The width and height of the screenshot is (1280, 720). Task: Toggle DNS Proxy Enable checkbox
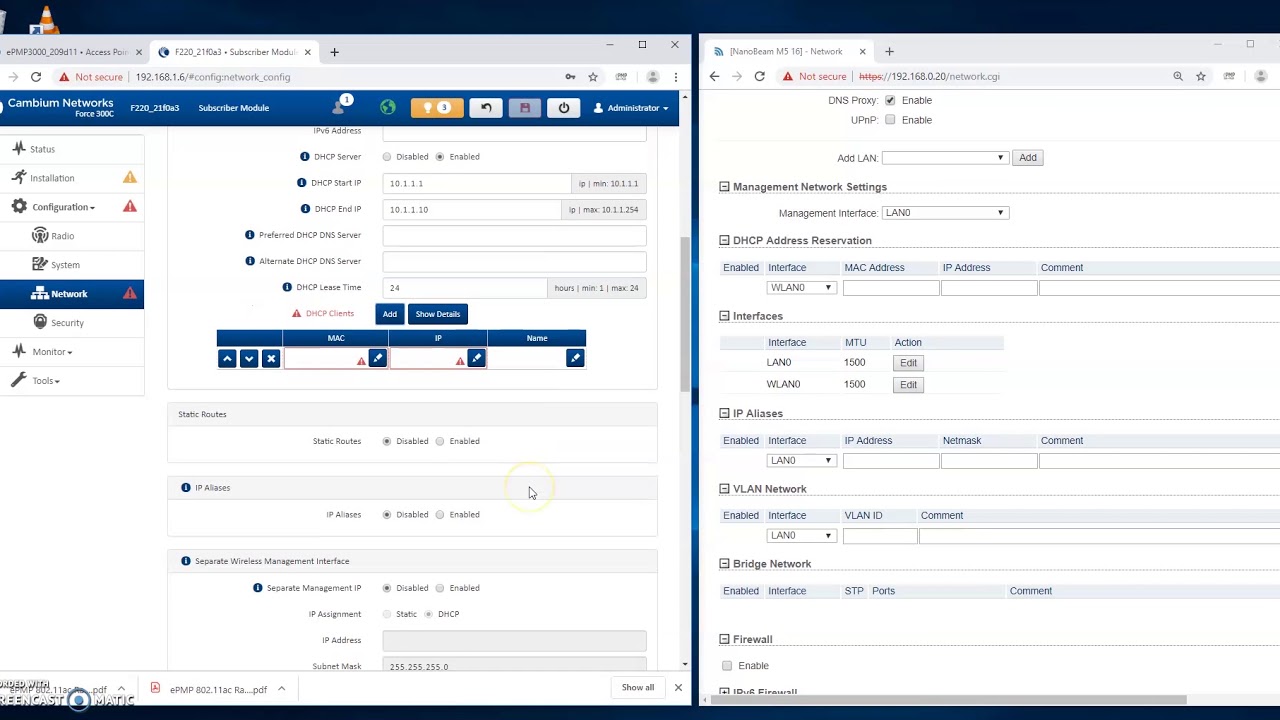[890, 100]
